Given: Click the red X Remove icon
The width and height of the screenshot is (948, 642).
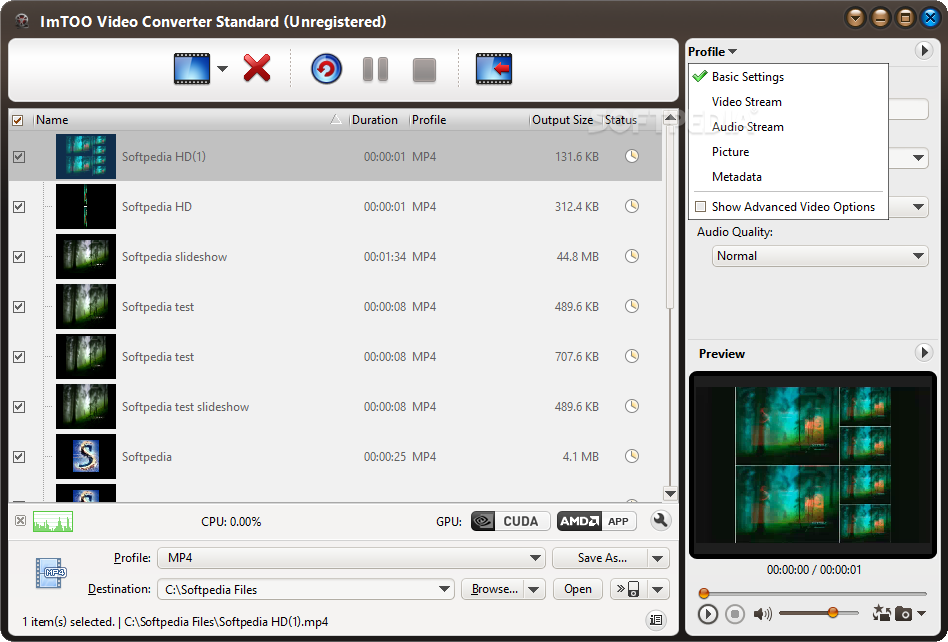Looking at the screenshot, I should pos(257,68).
